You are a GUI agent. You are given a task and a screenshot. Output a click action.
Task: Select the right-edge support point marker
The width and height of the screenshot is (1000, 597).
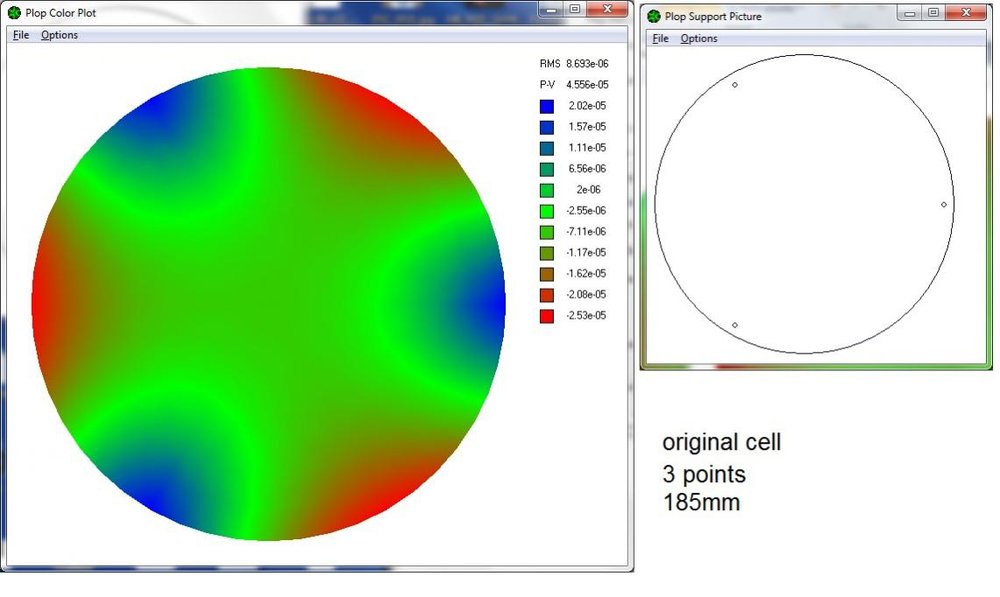pos(943,204)
